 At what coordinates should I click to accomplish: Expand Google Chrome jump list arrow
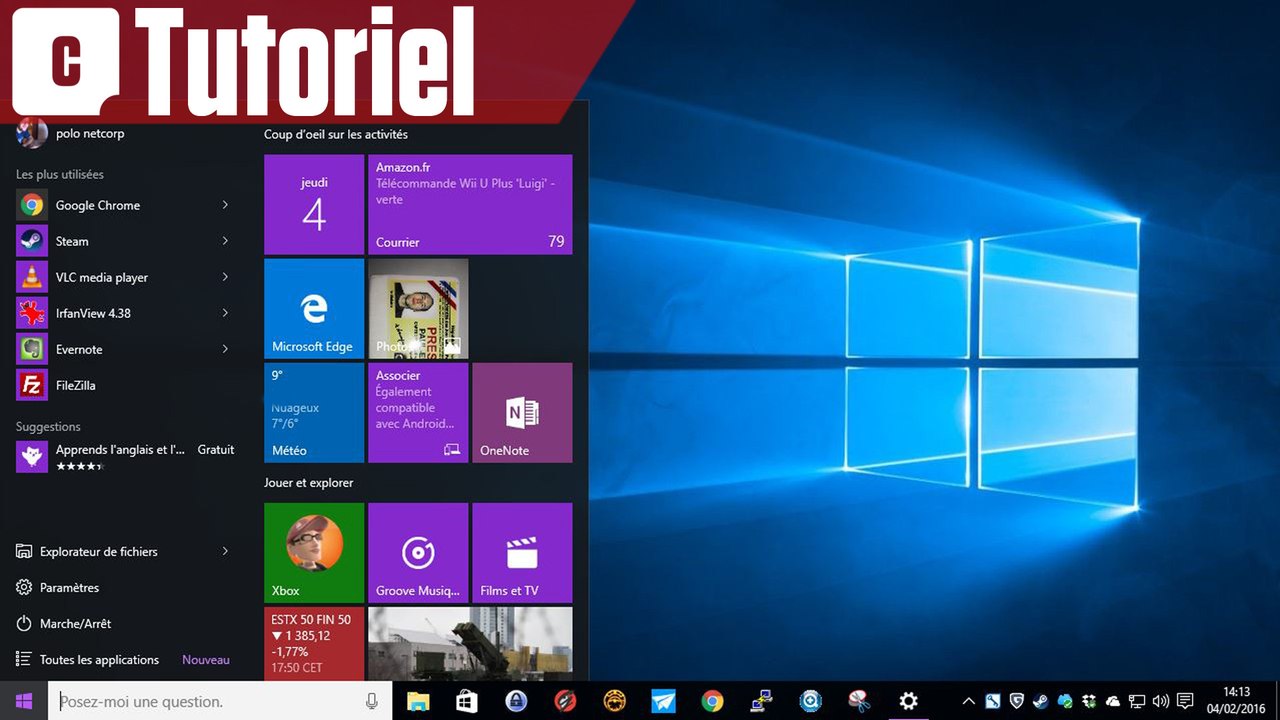225,205
